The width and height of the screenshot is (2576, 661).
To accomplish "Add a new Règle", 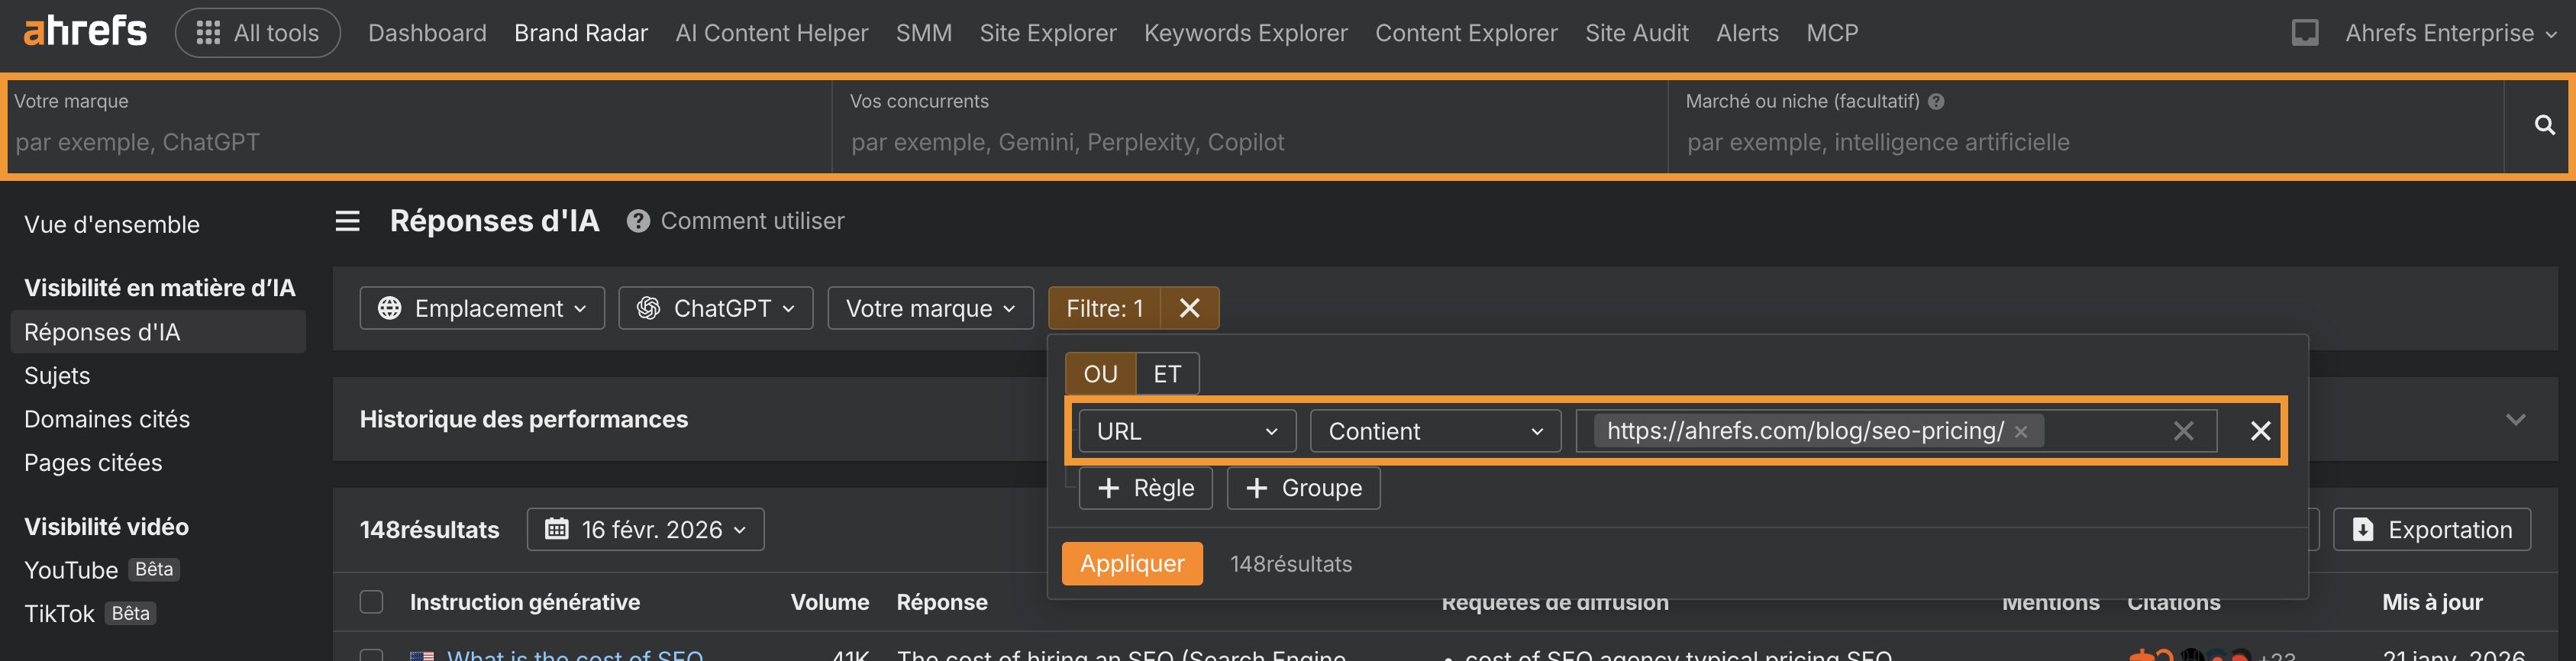I will pos(1145,488).
